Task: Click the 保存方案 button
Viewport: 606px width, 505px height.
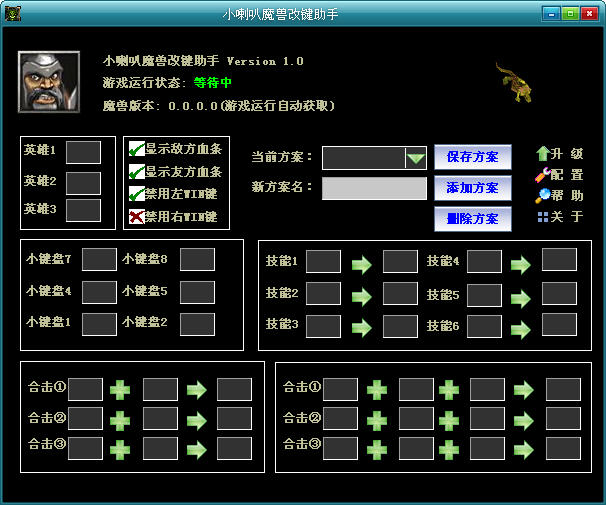Action: 473,157
